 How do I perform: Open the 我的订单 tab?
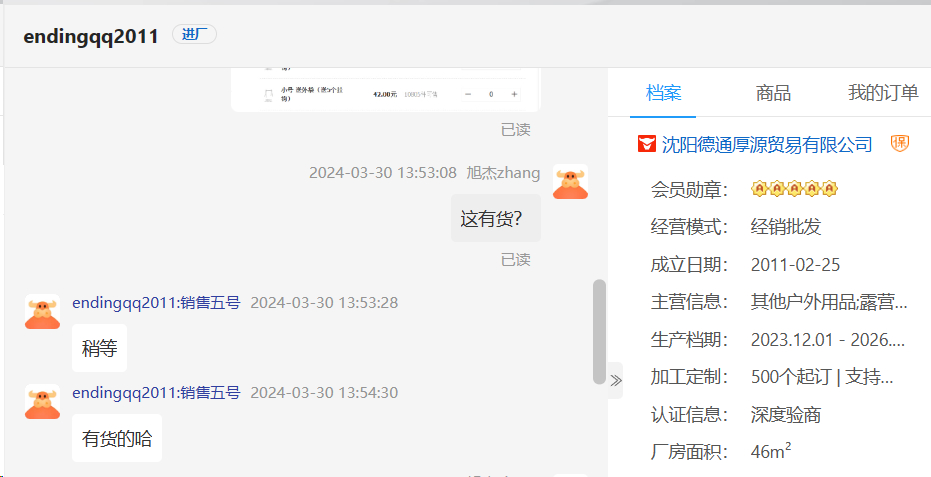tap(883, 93)
